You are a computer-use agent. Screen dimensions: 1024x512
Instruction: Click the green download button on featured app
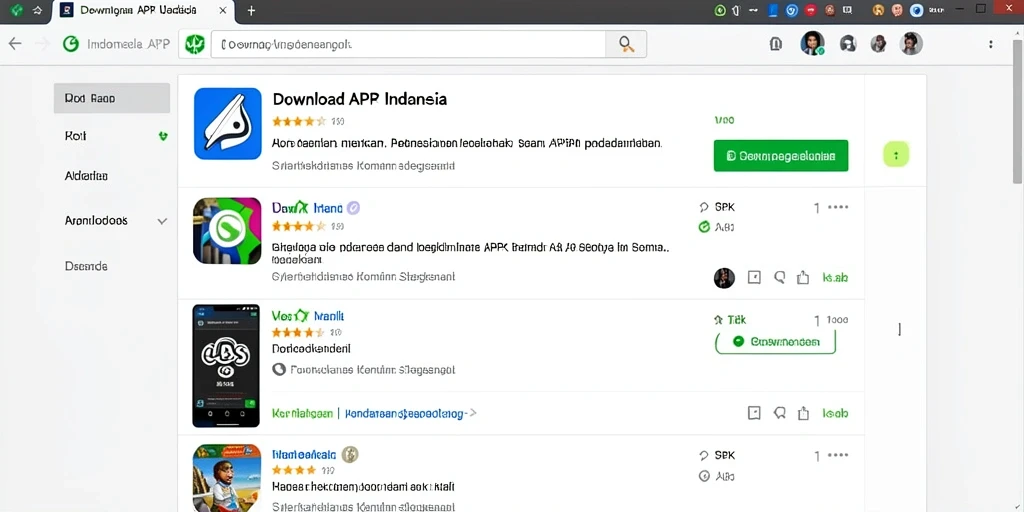click(x=780, y=155)
